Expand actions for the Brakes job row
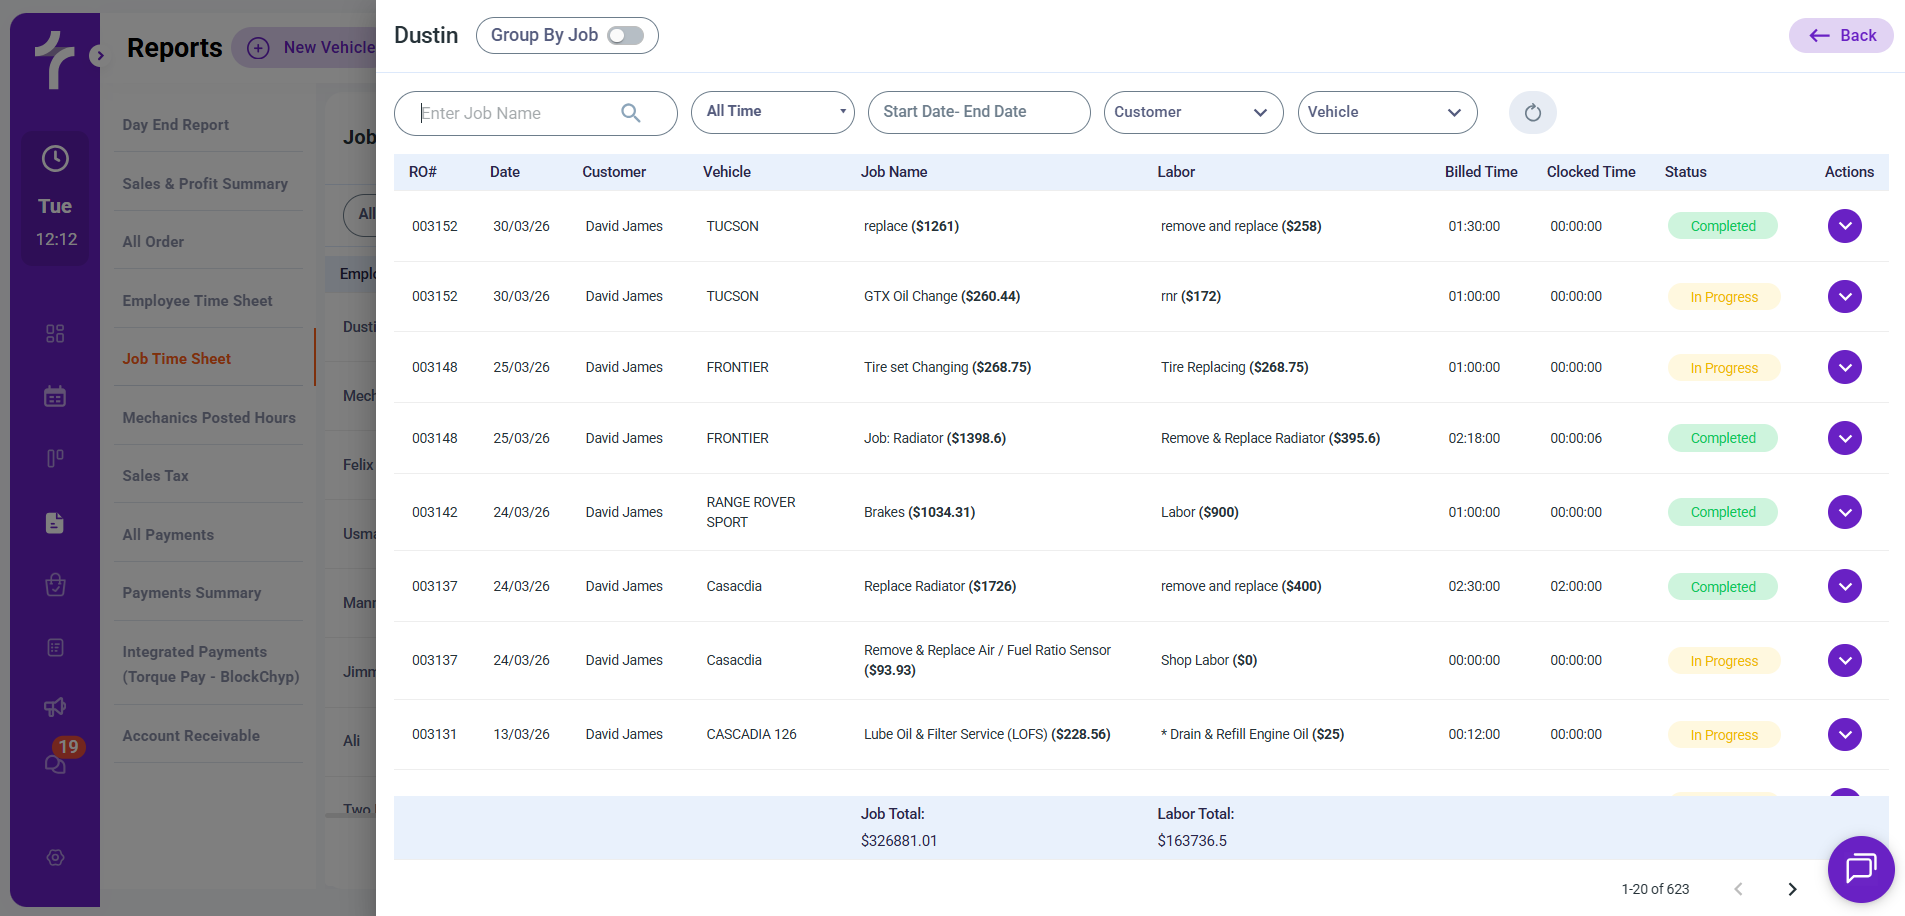This screenshot has width=1905, height=916. coord(1844,512)
